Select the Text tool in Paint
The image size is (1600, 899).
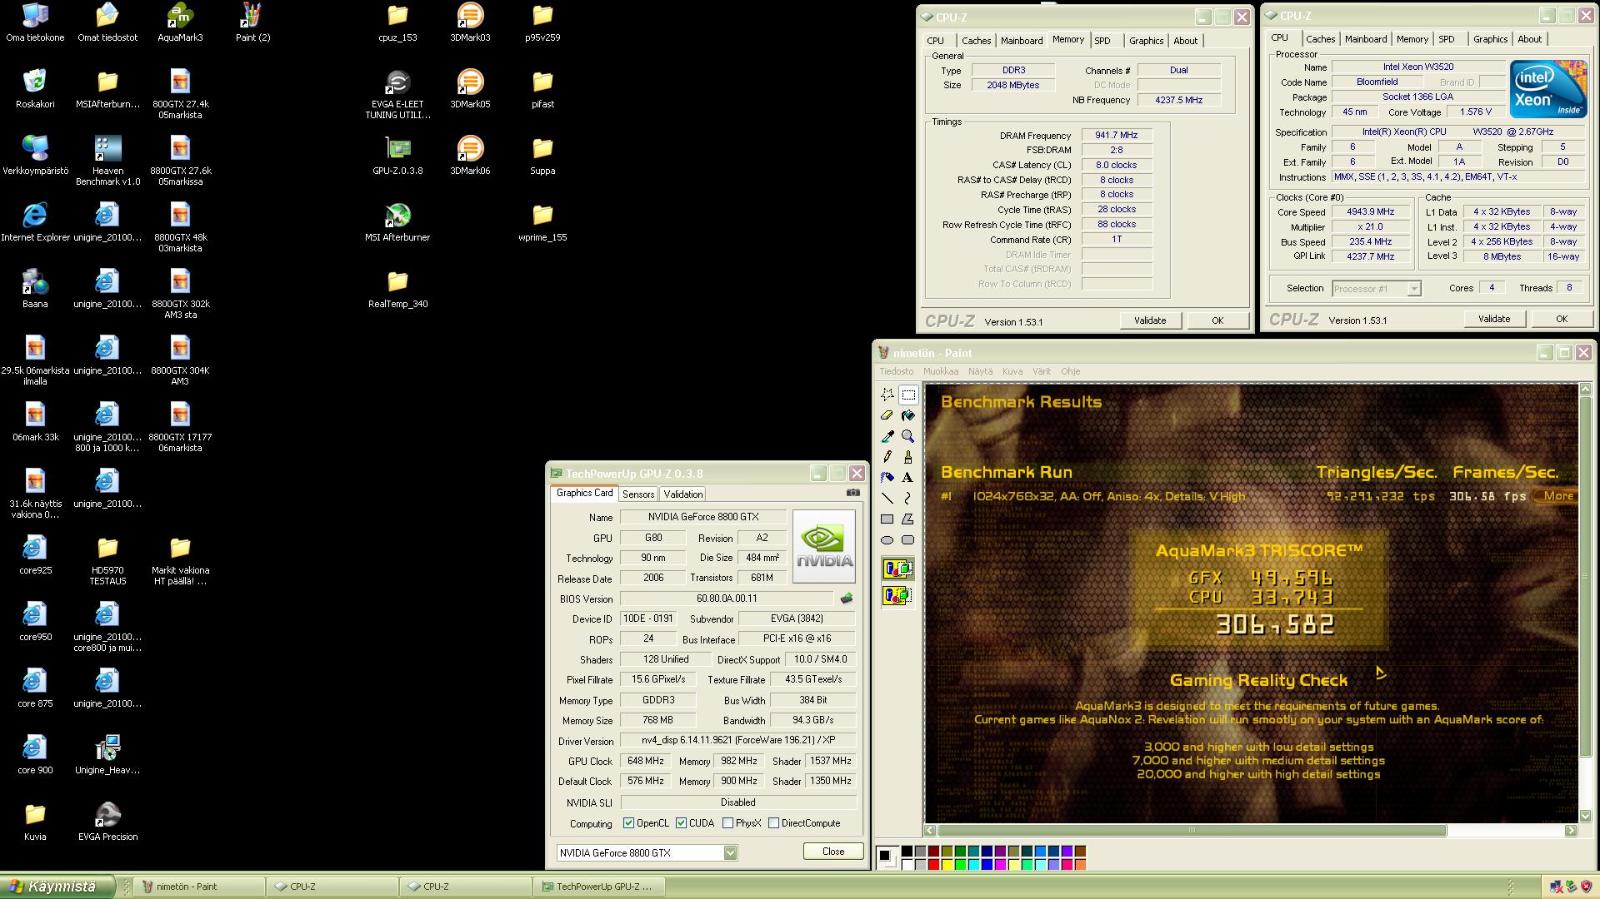pos(908,477)
